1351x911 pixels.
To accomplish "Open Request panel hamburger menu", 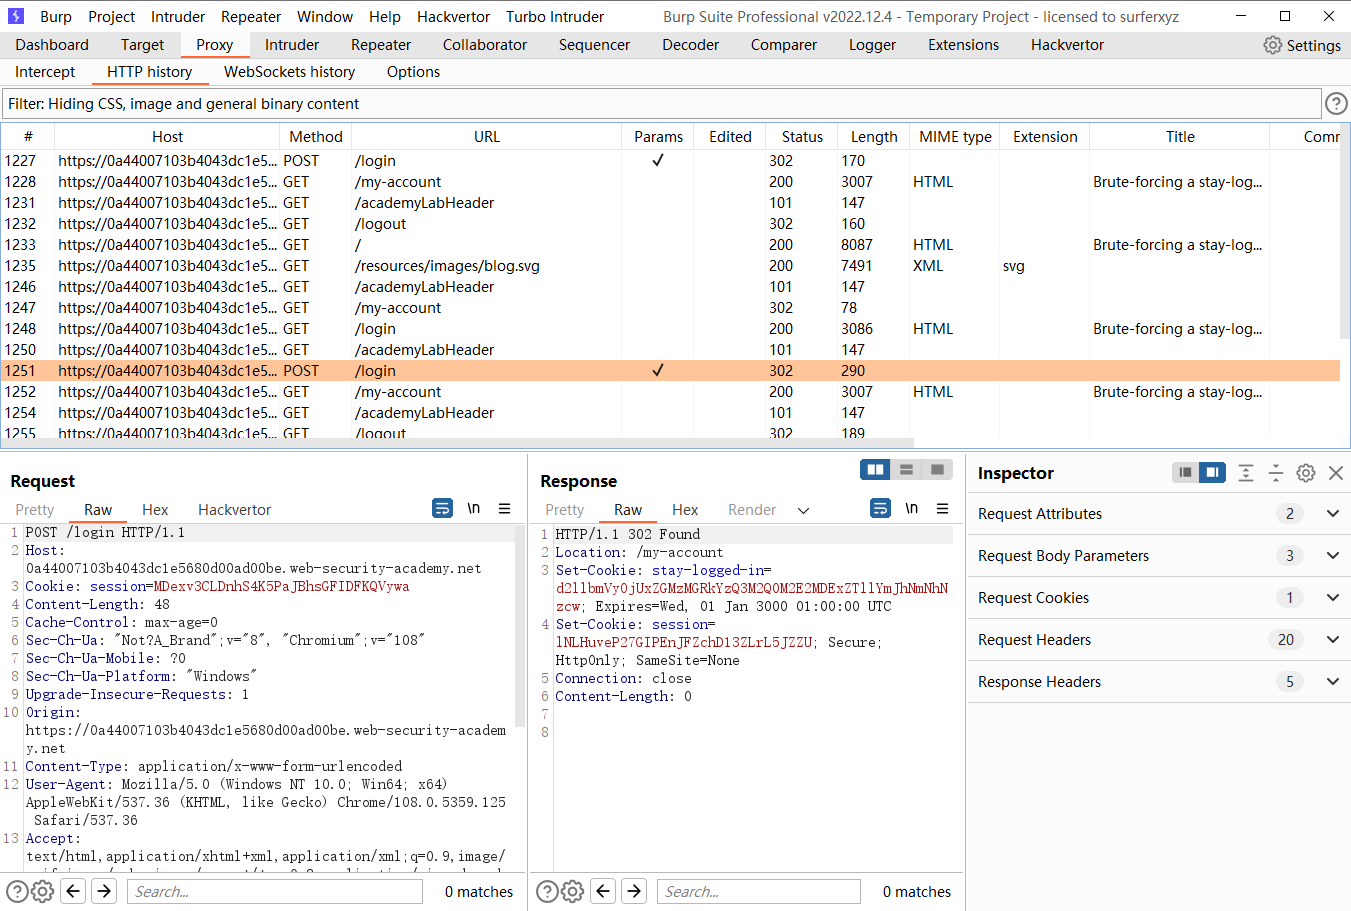I will (505, 508).
